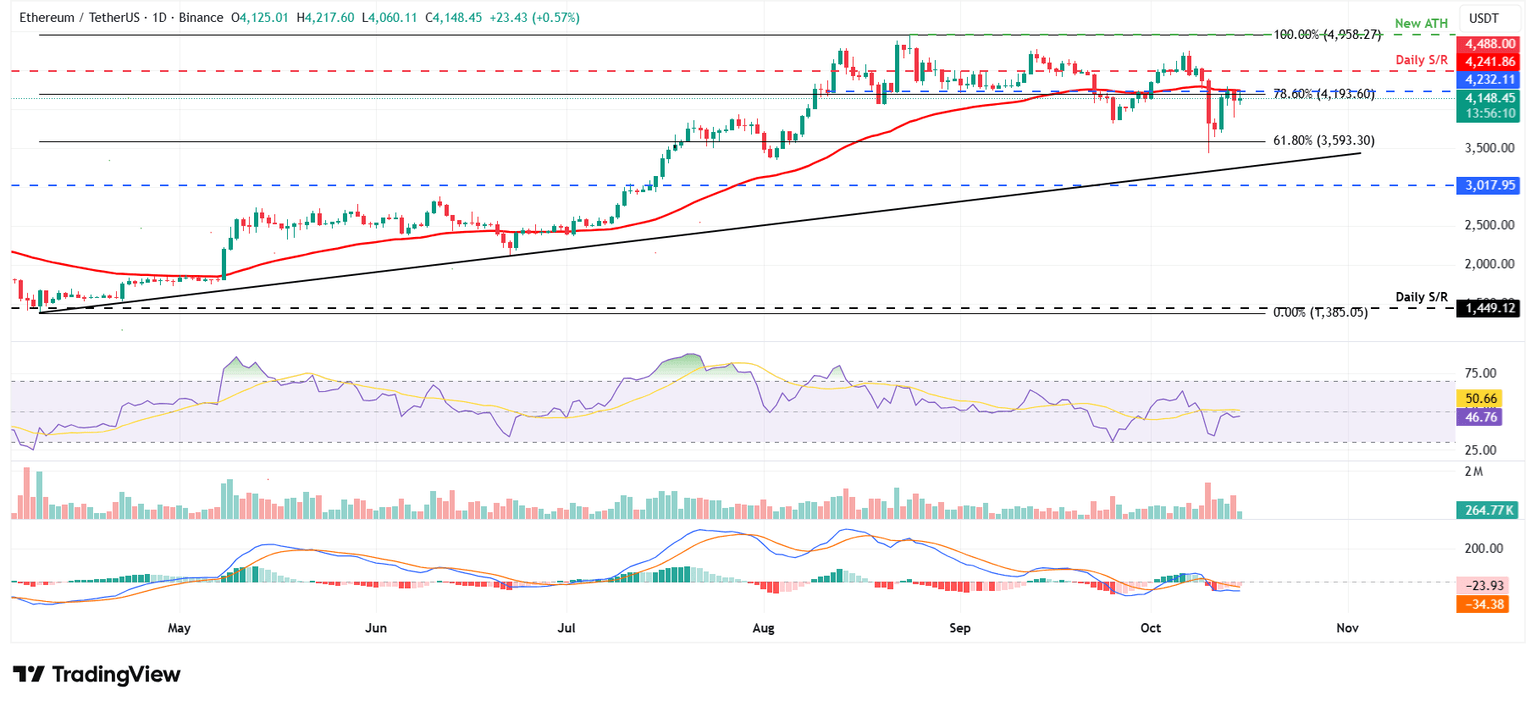
Task: Select the blue 3,017.95 level tag
Action: pos(1490,185)
